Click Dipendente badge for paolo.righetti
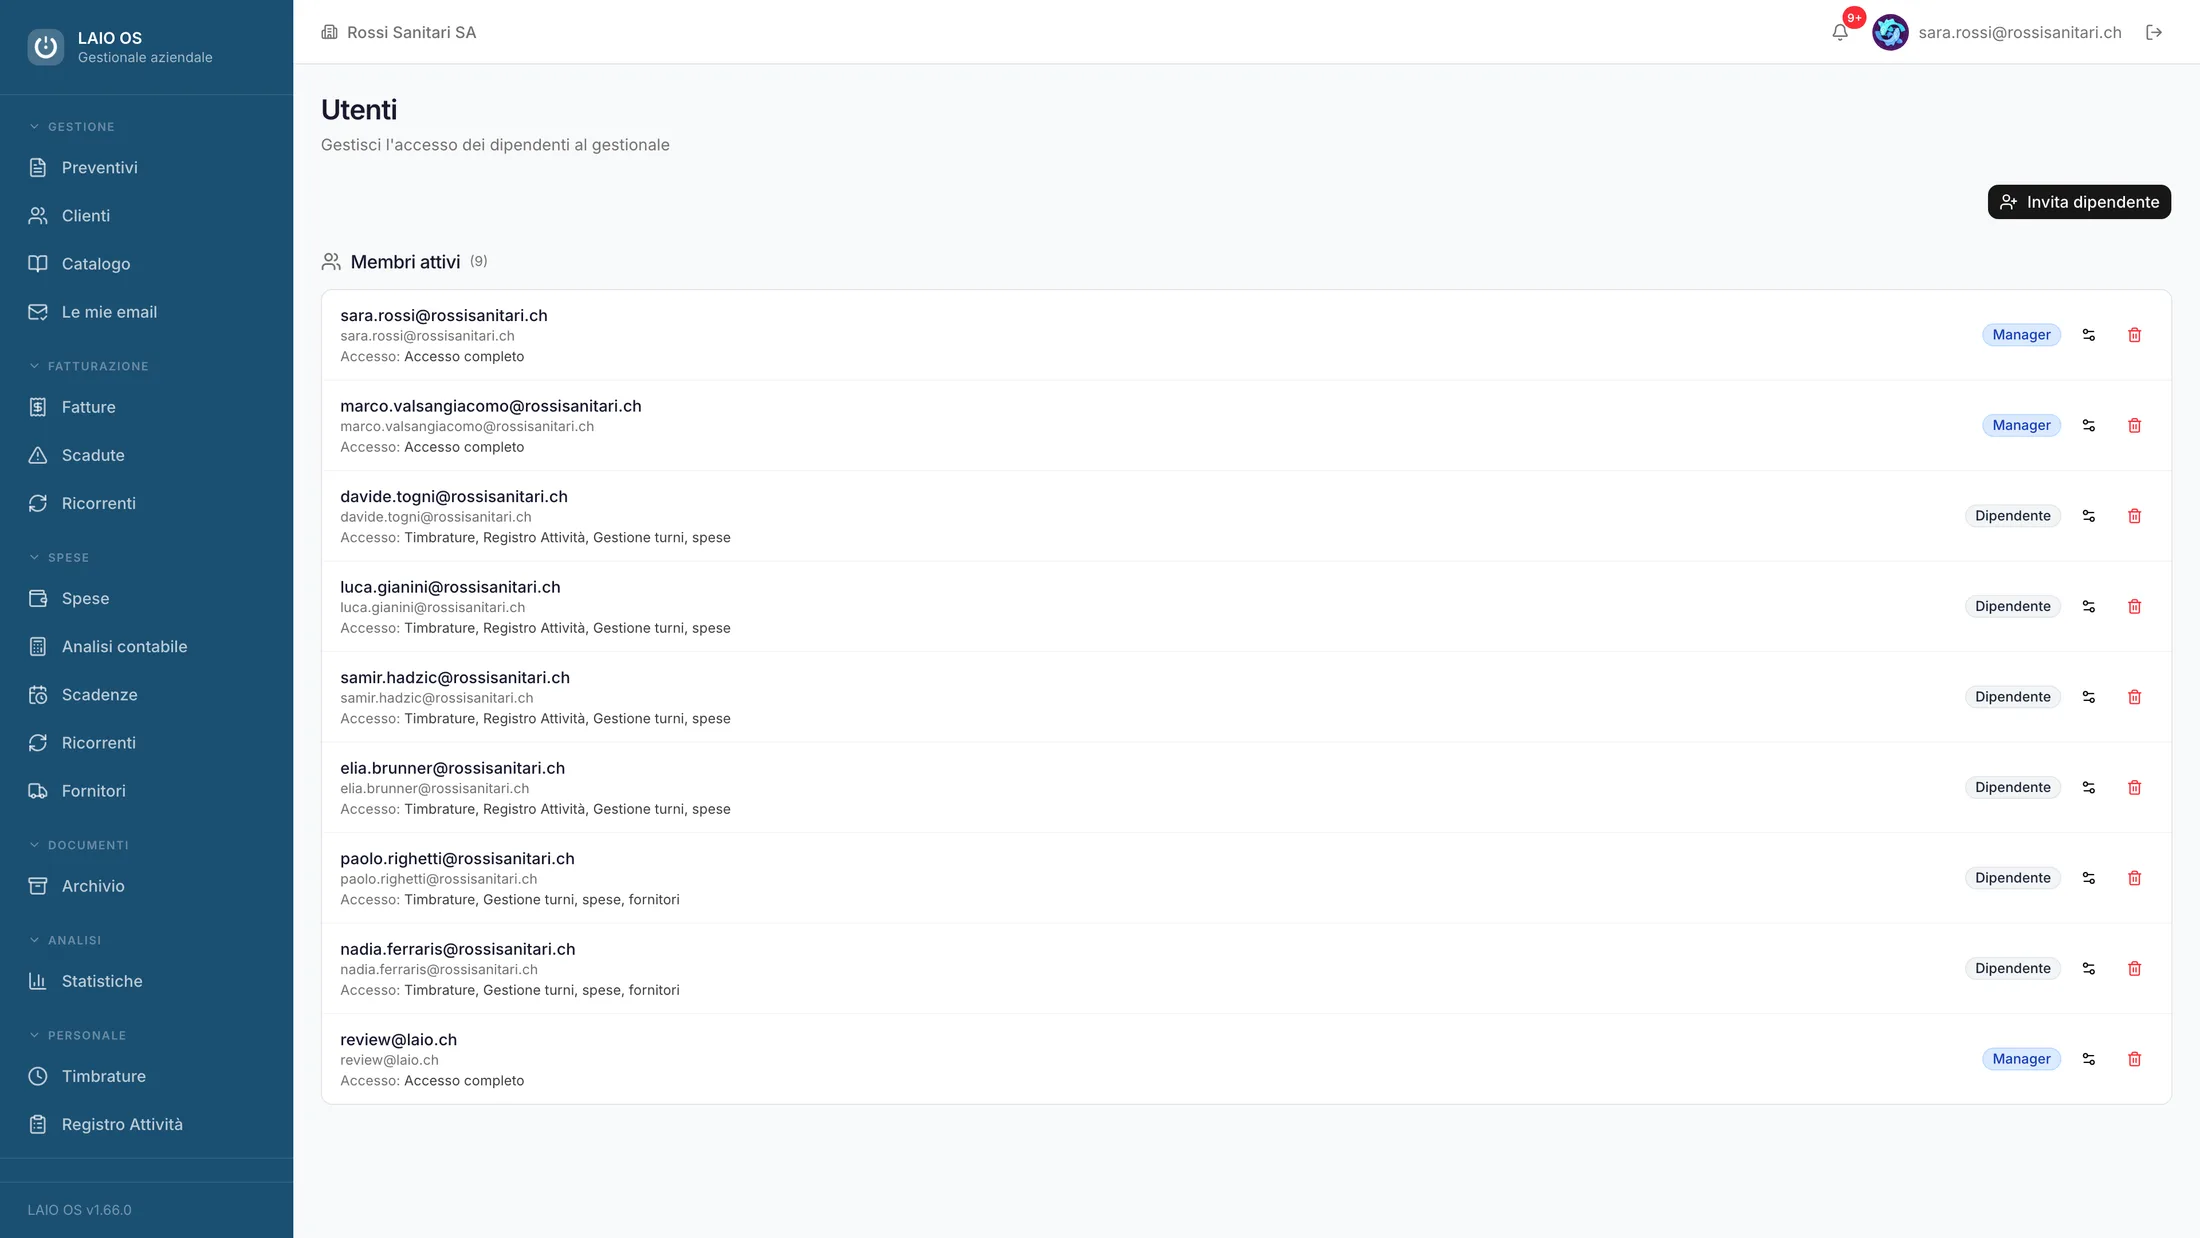The image size is (2200, 1238). [2012, 878]
